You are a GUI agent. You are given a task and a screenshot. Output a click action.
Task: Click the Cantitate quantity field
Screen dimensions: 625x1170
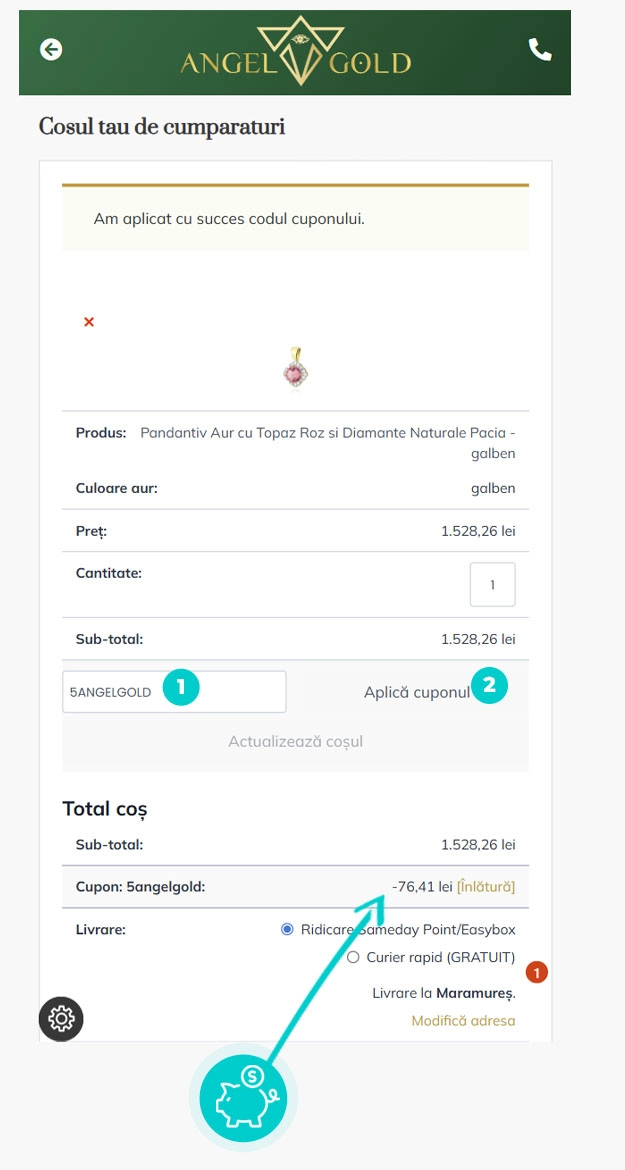pos(492,585)
